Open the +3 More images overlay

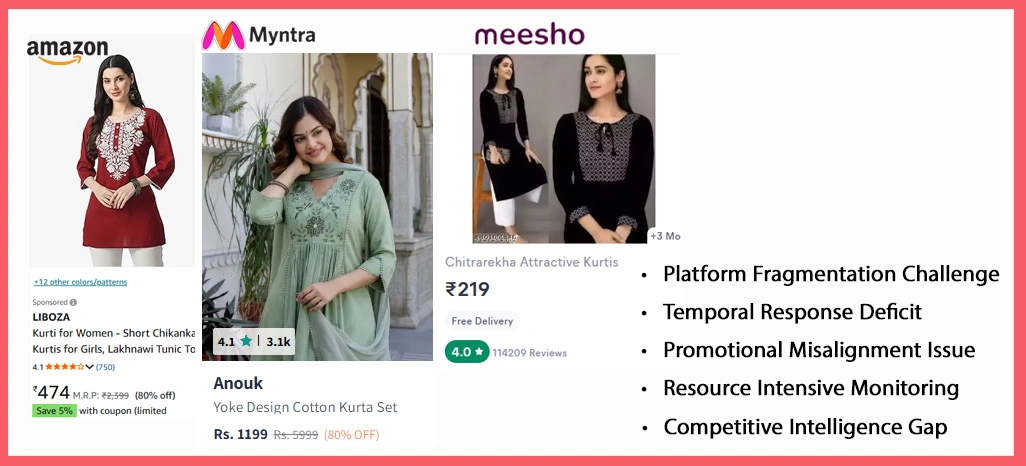tap(665, 236)
